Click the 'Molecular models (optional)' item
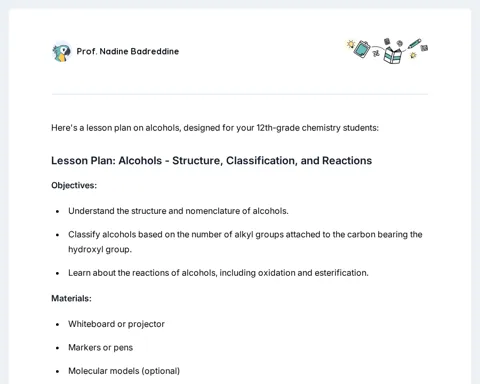 point(124,371)
